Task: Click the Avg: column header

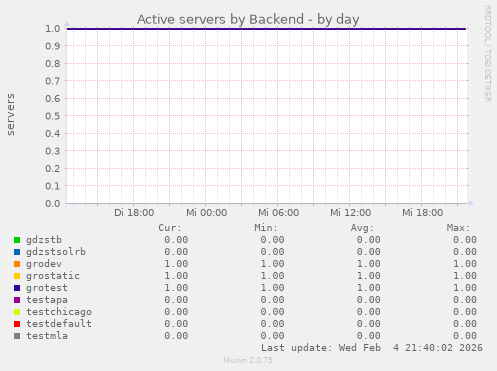Action: (x=362, y=228)
